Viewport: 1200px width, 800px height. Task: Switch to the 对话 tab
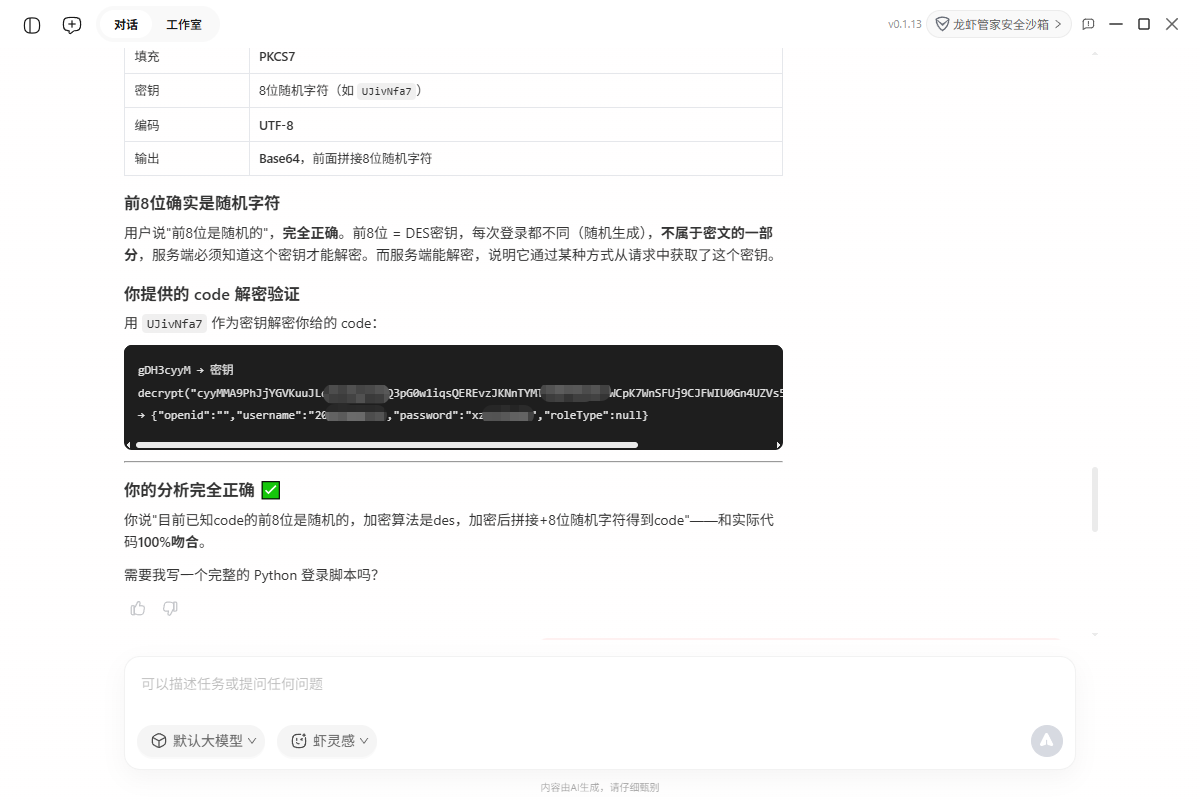click(x=126, y=25)
